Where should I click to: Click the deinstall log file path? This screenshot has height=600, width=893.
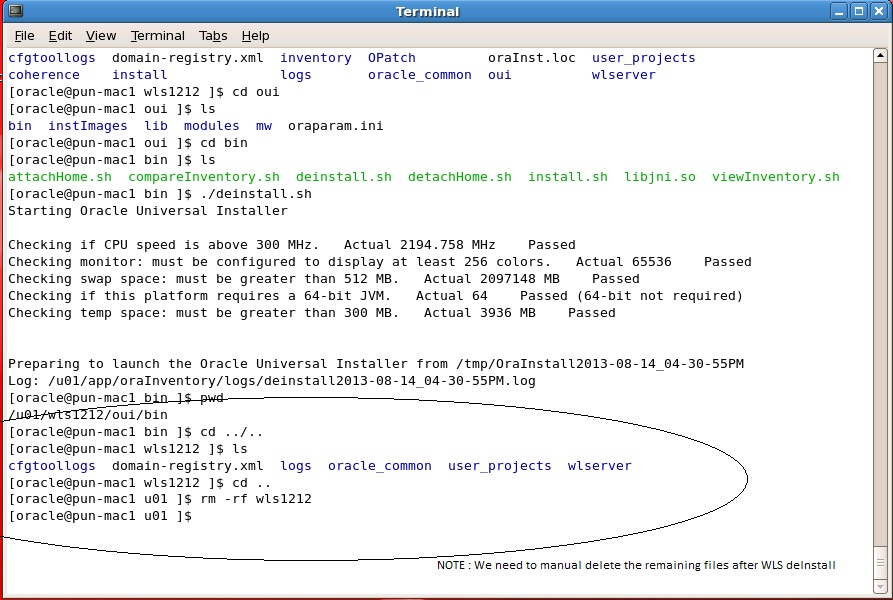(x=292, y=381)
